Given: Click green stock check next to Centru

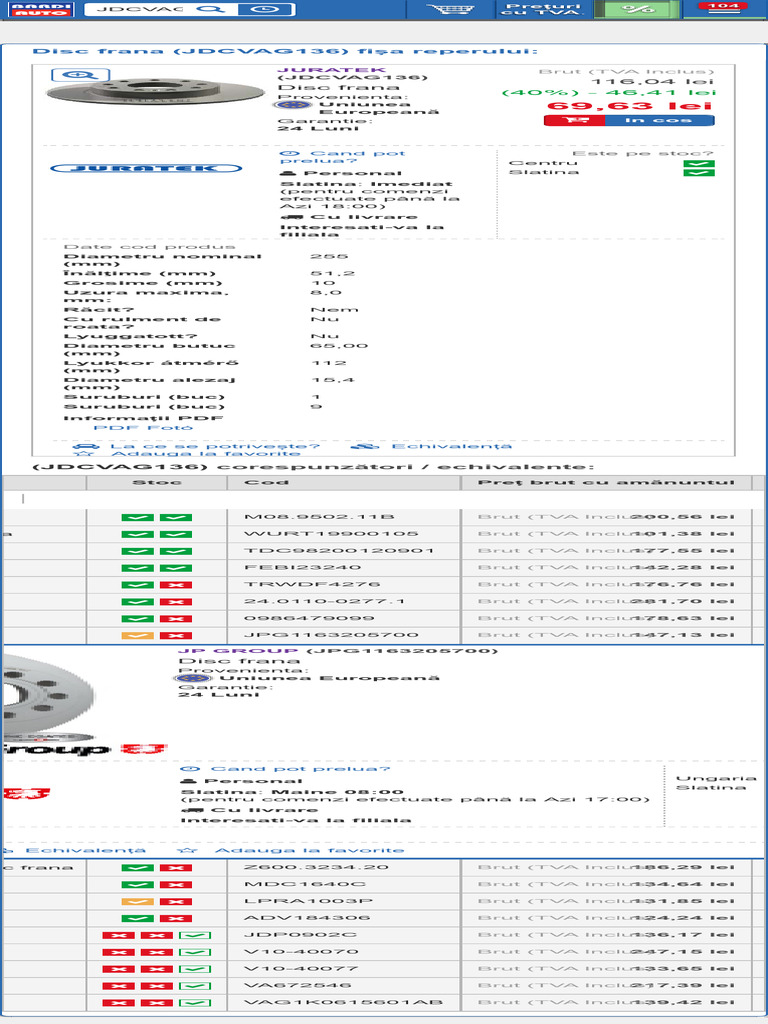Looking at the screenshot, I should coord(699,163).
